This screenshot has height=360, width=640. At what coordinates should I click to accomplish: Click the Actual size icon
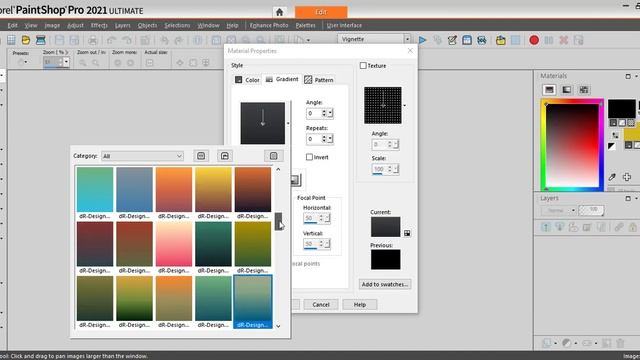coord(150,62)
